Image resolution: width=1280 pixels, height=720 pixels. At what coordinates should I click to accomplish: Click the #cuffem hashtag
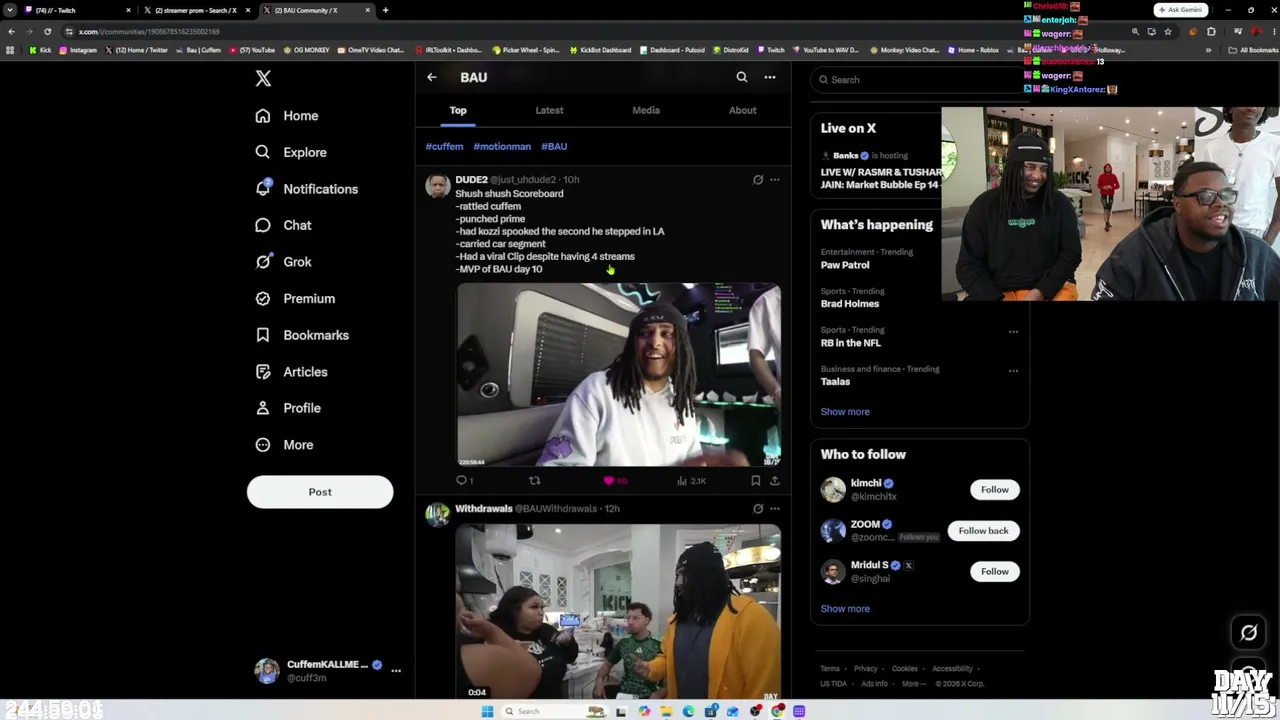pyautogui.click(x=444, y=147)
